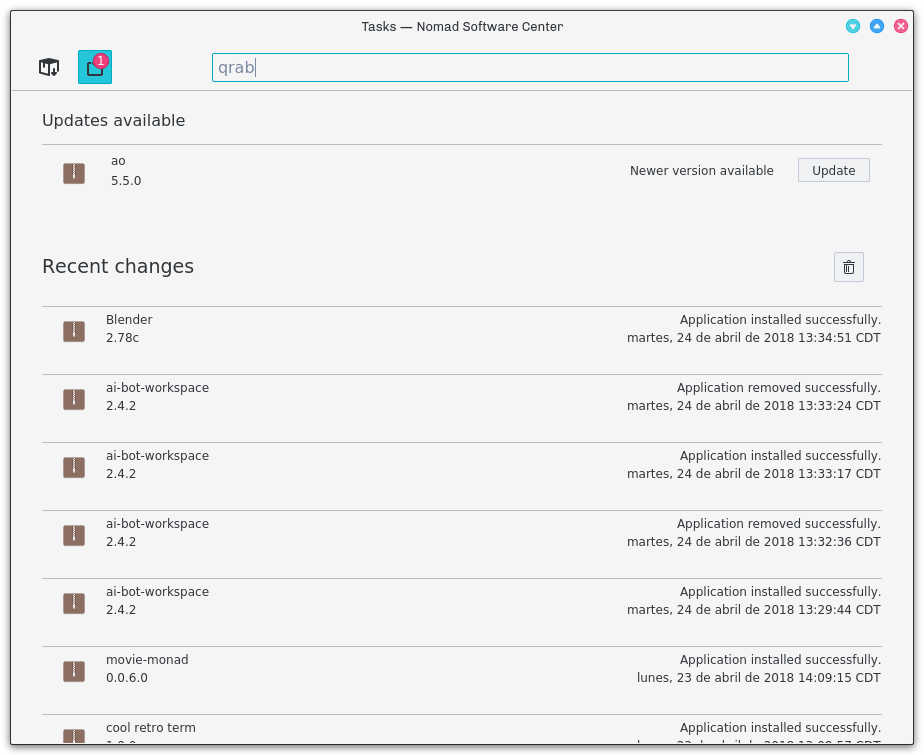Open the Tasks view with notification badge
Screen dimensions: 924x755
(95, 67)
